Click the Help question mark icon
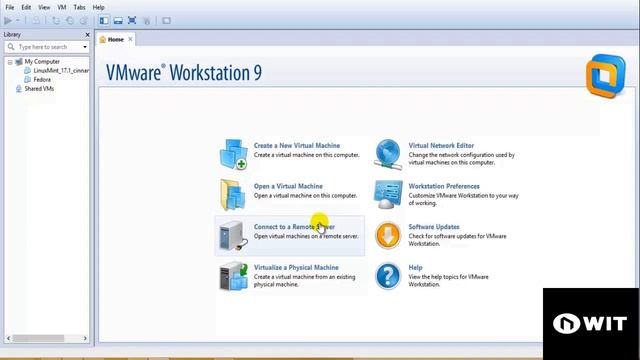 coord(388,276)
